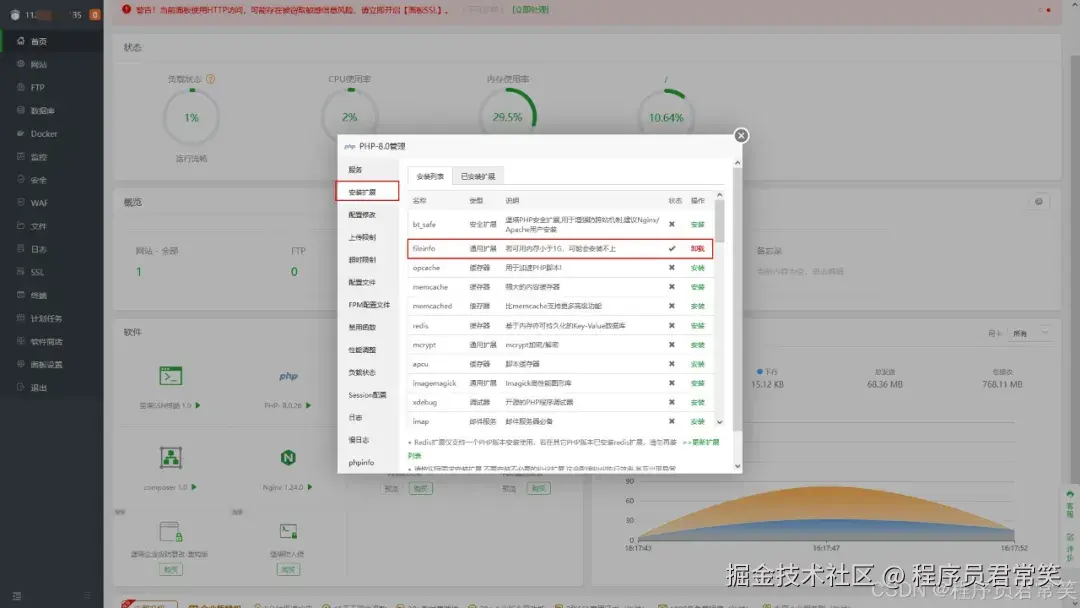Image resolution: width=1080 pixels, height=608 pixels.
Task: Click the memory usage circular gauge
Action: pos(510,116)
